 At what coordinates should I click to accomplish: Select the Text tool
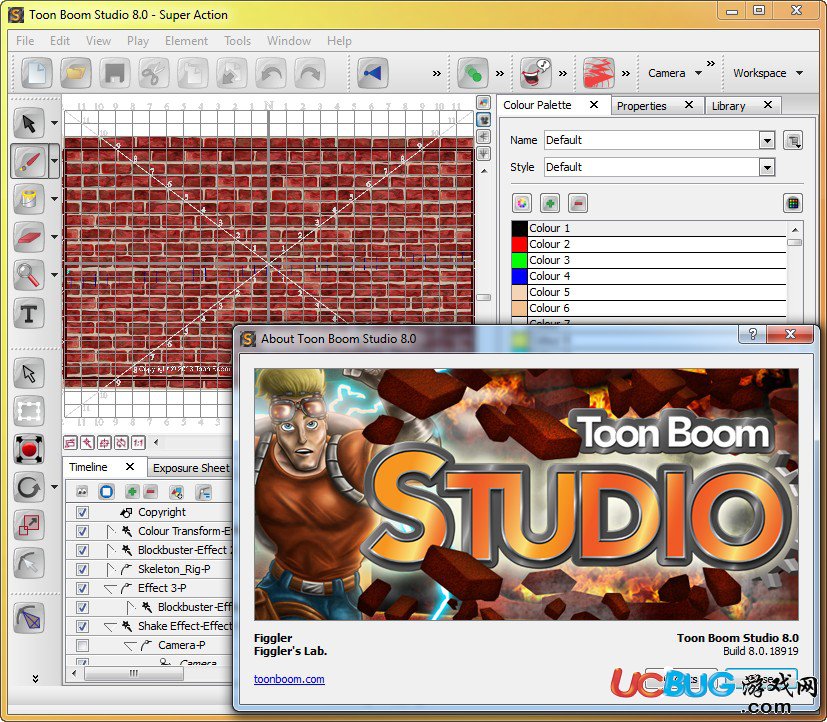(x=28, y=313)
